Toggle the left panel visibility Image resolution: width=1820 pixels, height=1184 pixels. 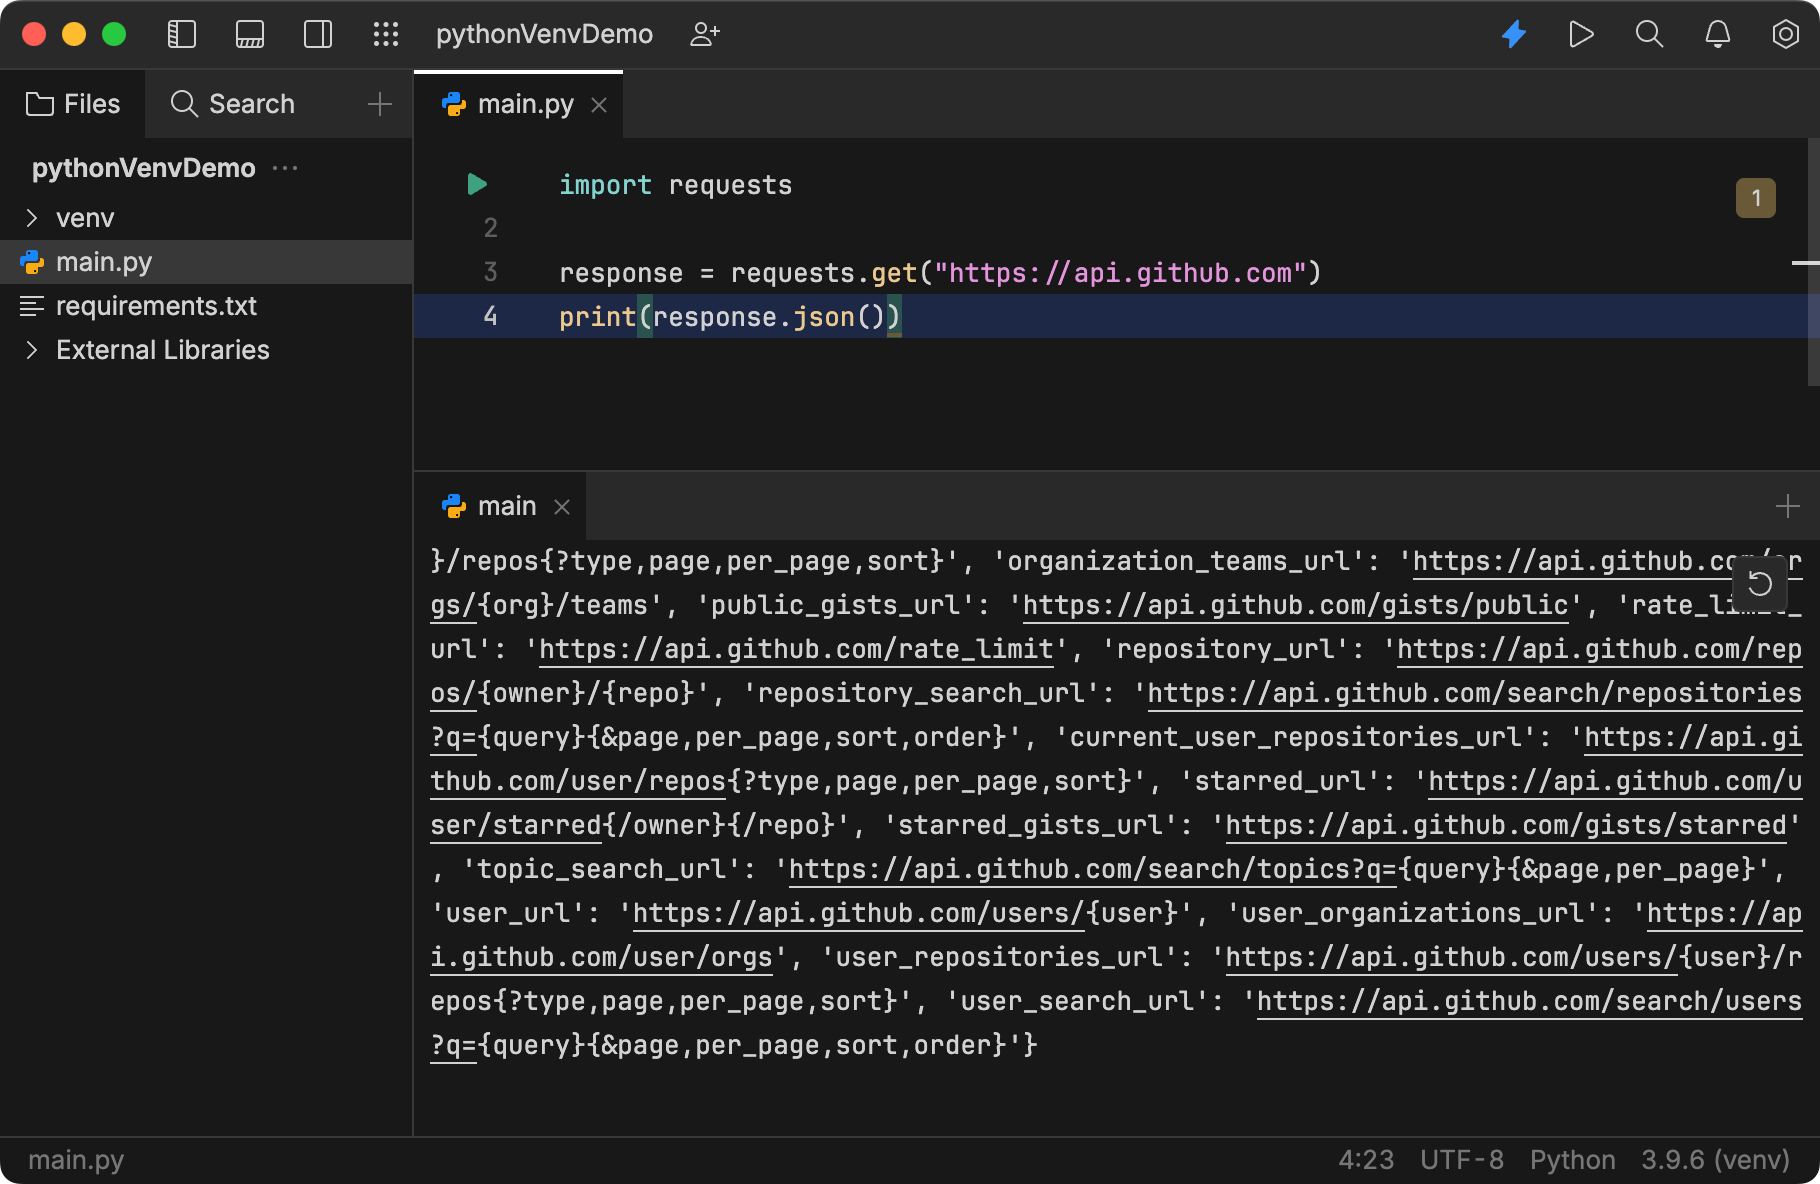point(182,33)
